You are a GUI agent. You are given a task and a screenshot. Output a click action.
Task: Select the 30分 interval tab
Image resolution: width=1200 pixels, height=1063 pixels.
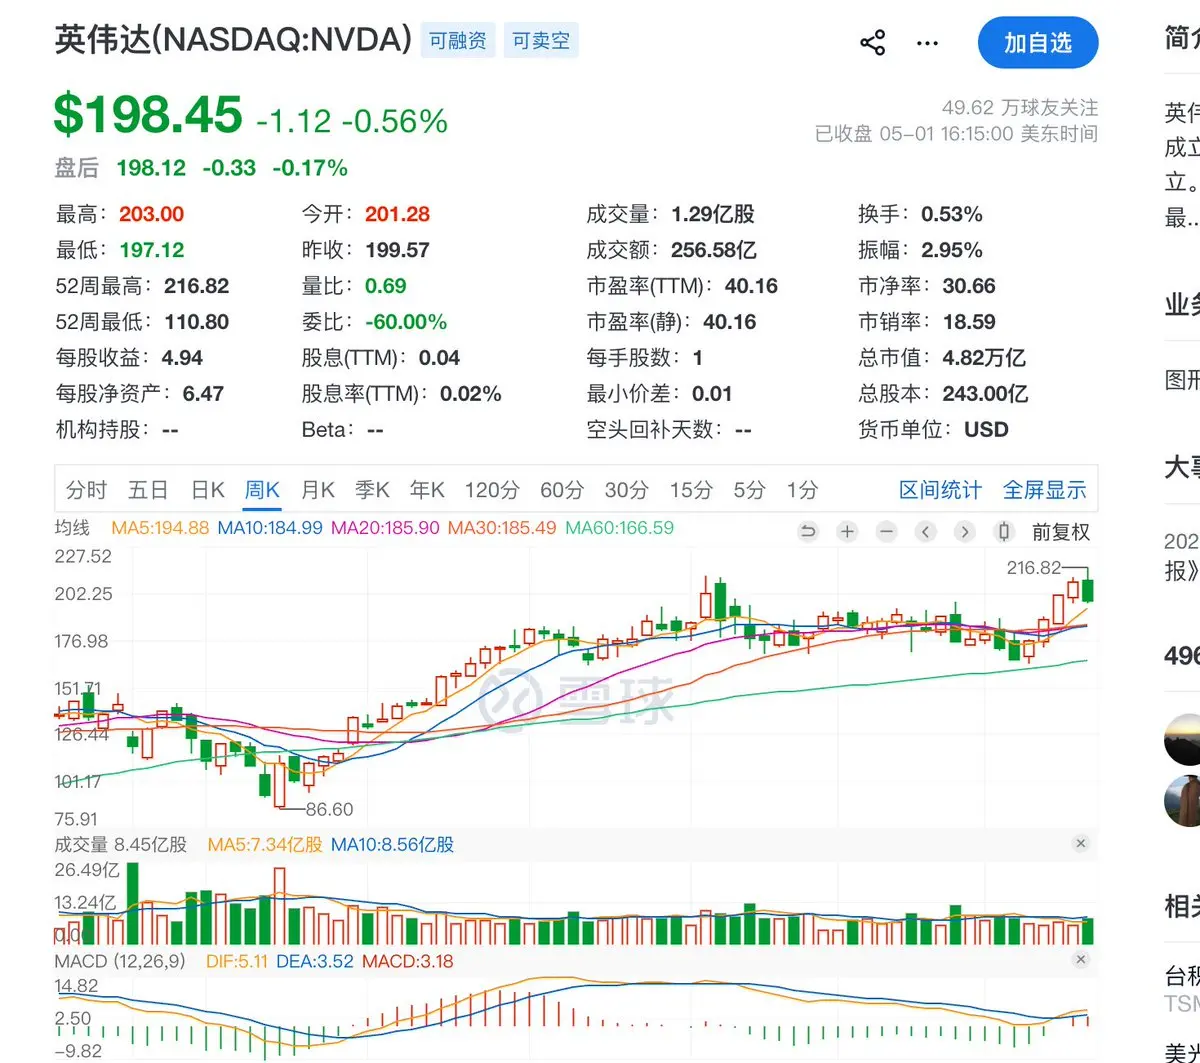(x=627, y=490)
